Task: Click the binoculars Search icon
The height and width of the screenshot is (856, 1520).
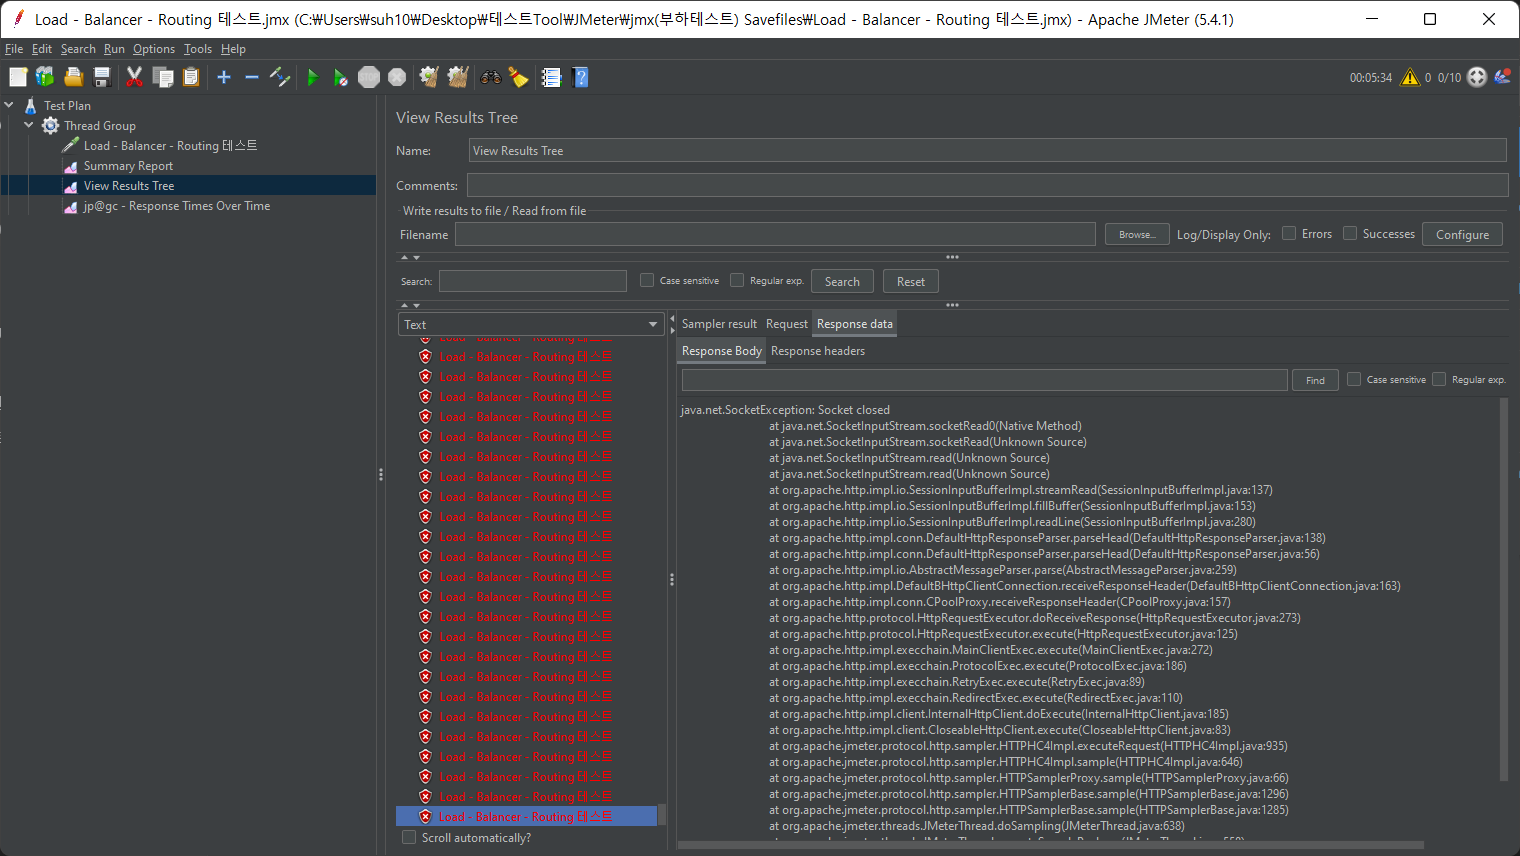Action: click(x=490, y=78)
